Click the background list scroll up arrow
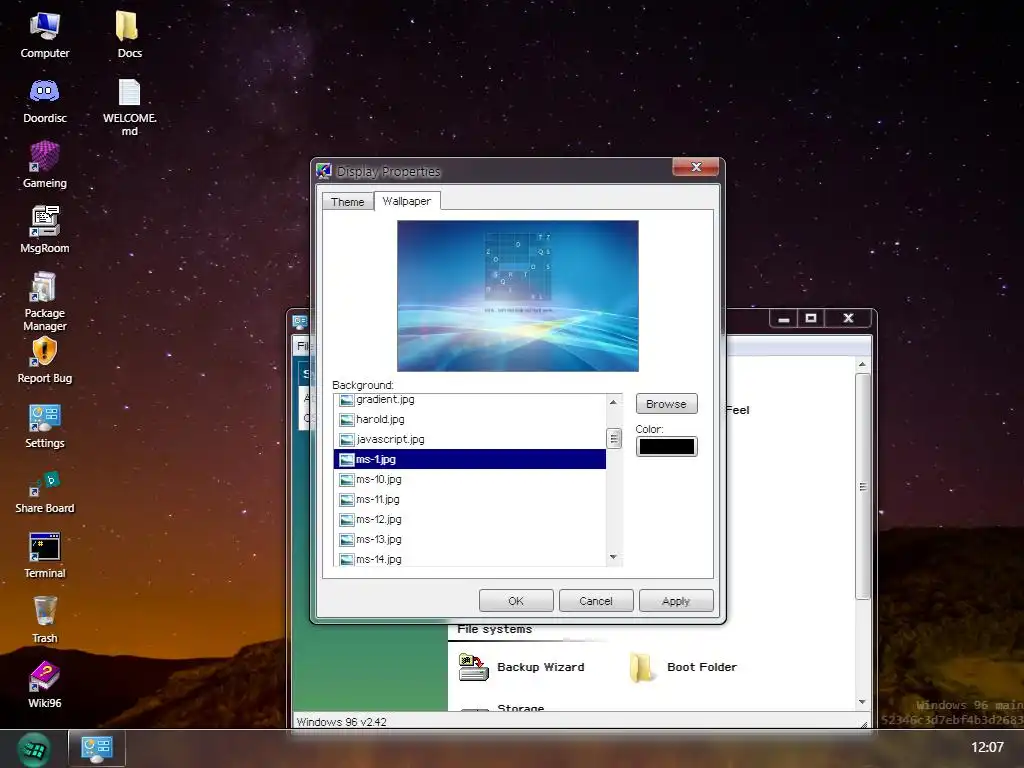 pos(613,402)
